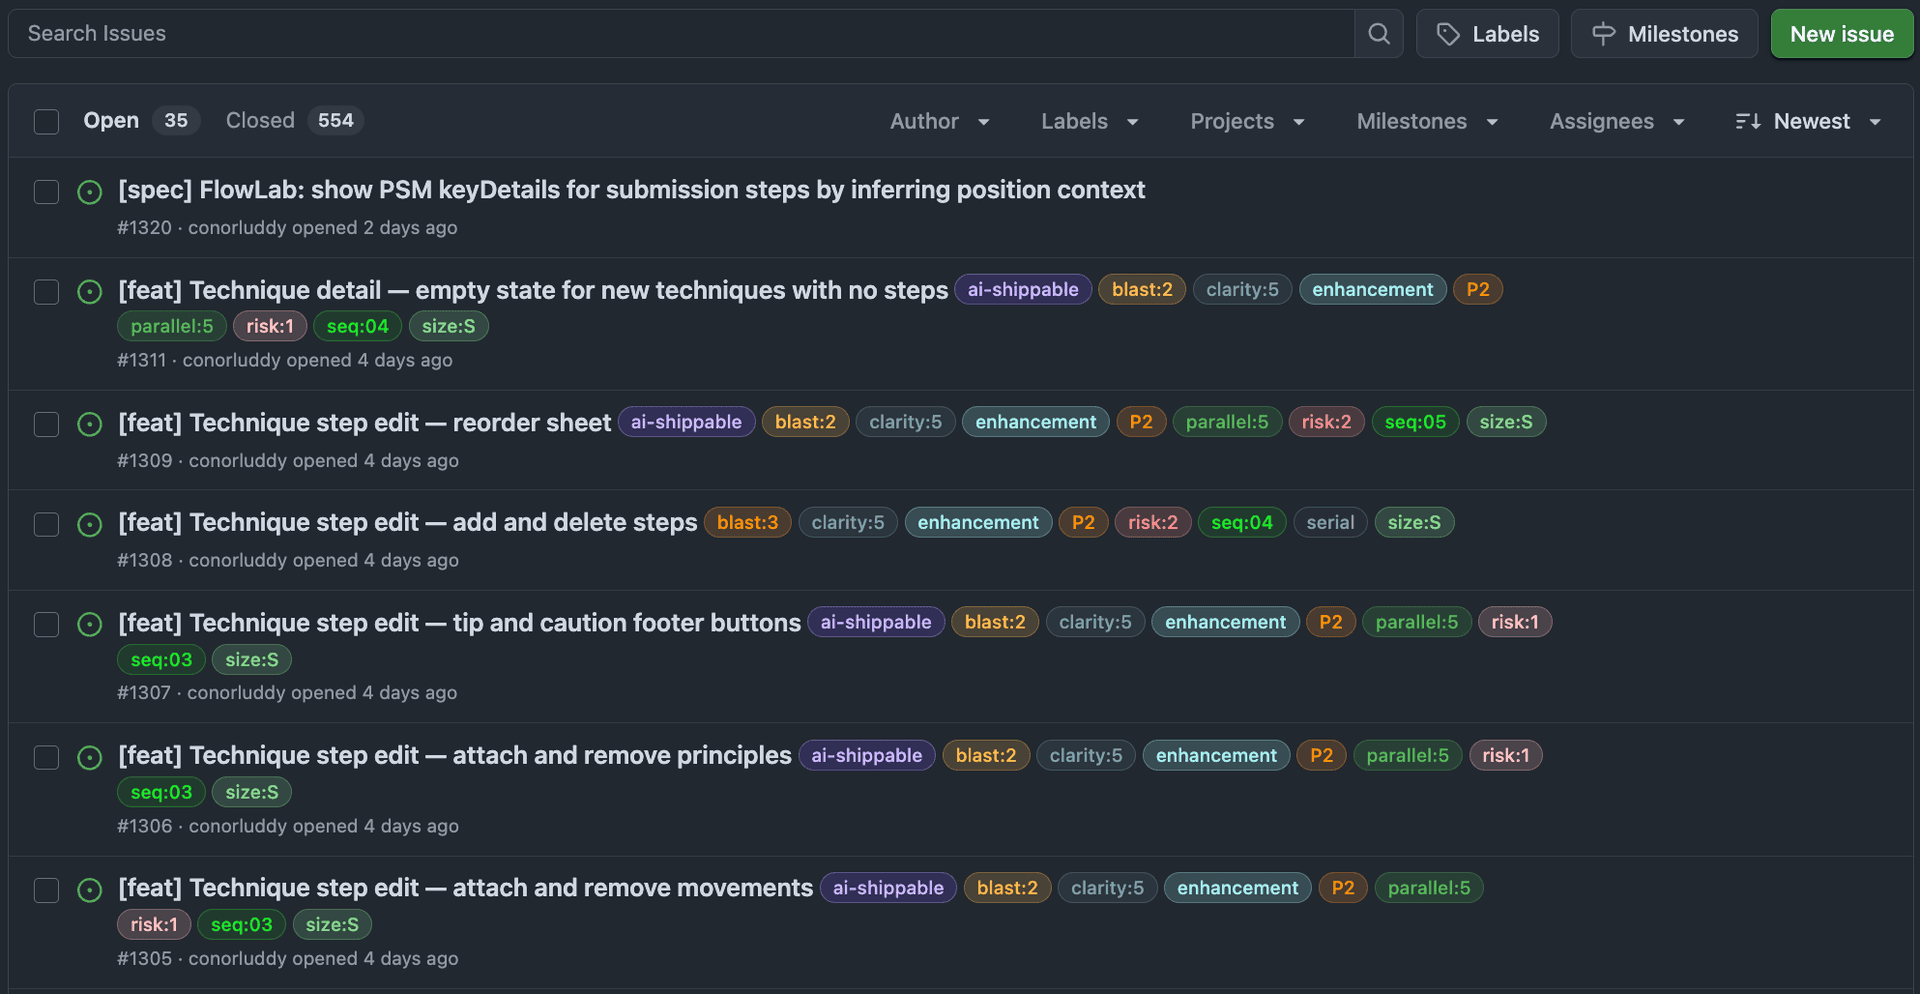Open the Newest sort dropdown
The width and height of the screenshot is (1920, 994).
pyautogui.click(x=1809, y=121)
